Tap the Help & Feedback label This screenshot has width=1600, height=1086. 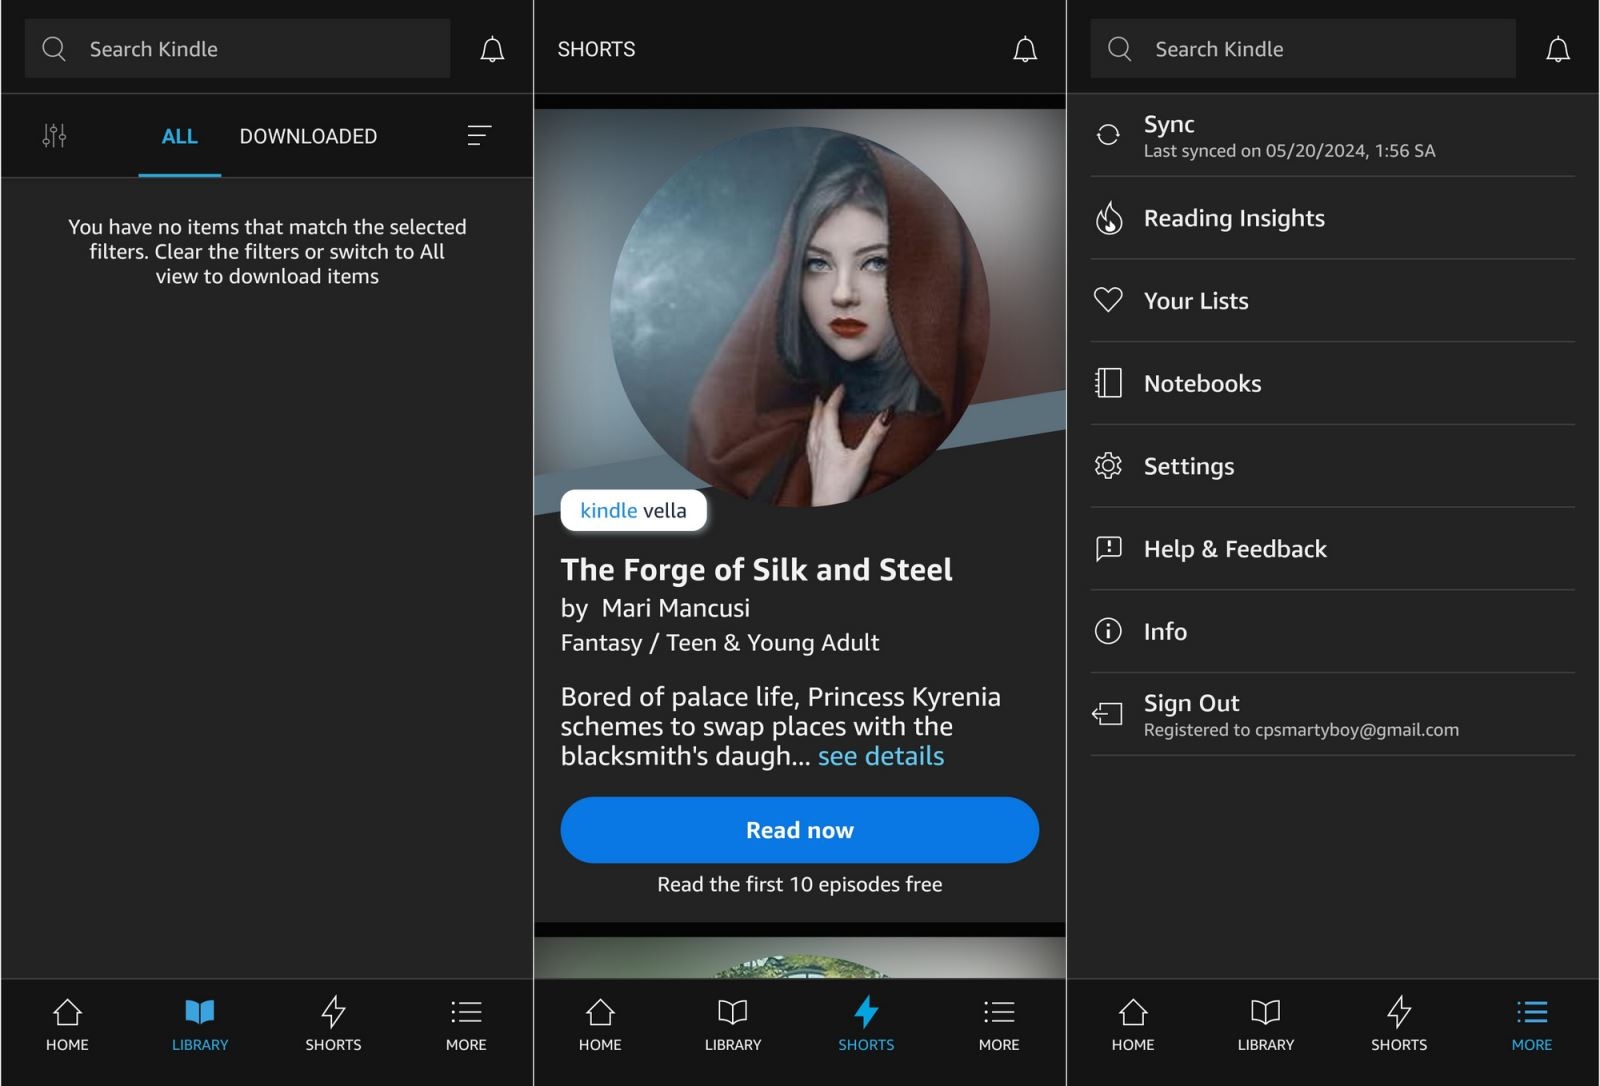coord(1235,549)
